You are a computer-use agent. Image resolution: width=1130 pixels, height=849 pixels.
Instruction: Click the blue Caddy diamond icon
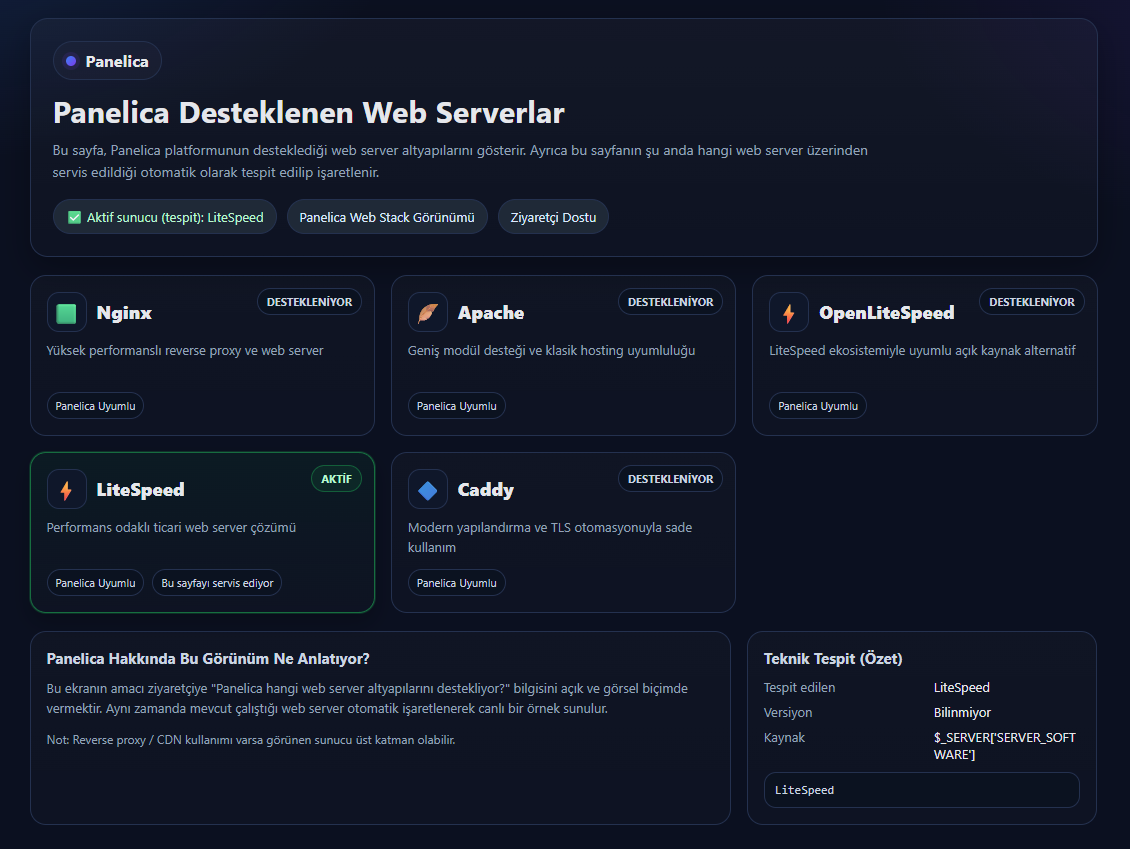coord(428,490)
